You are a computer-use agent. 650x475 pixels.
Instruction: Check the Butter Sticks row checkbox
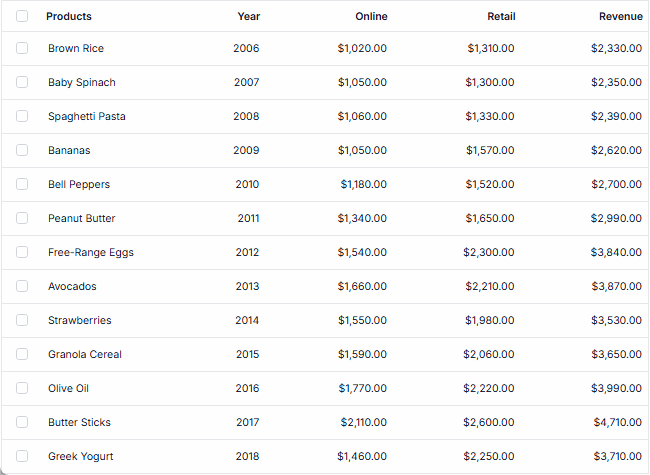[x=22, y=422]
